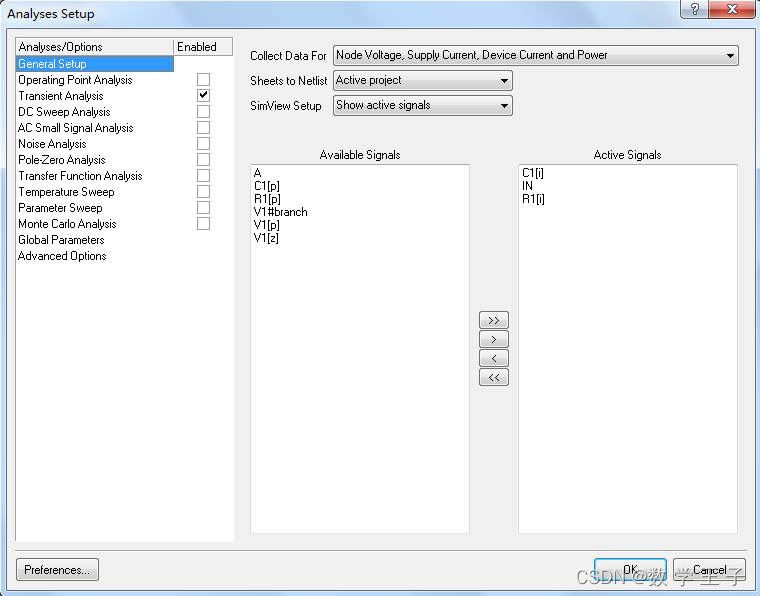The width and height of the screenshot is (760, 596).
Task: Click the add-selected signal (>) button
Action: point(494,339)
